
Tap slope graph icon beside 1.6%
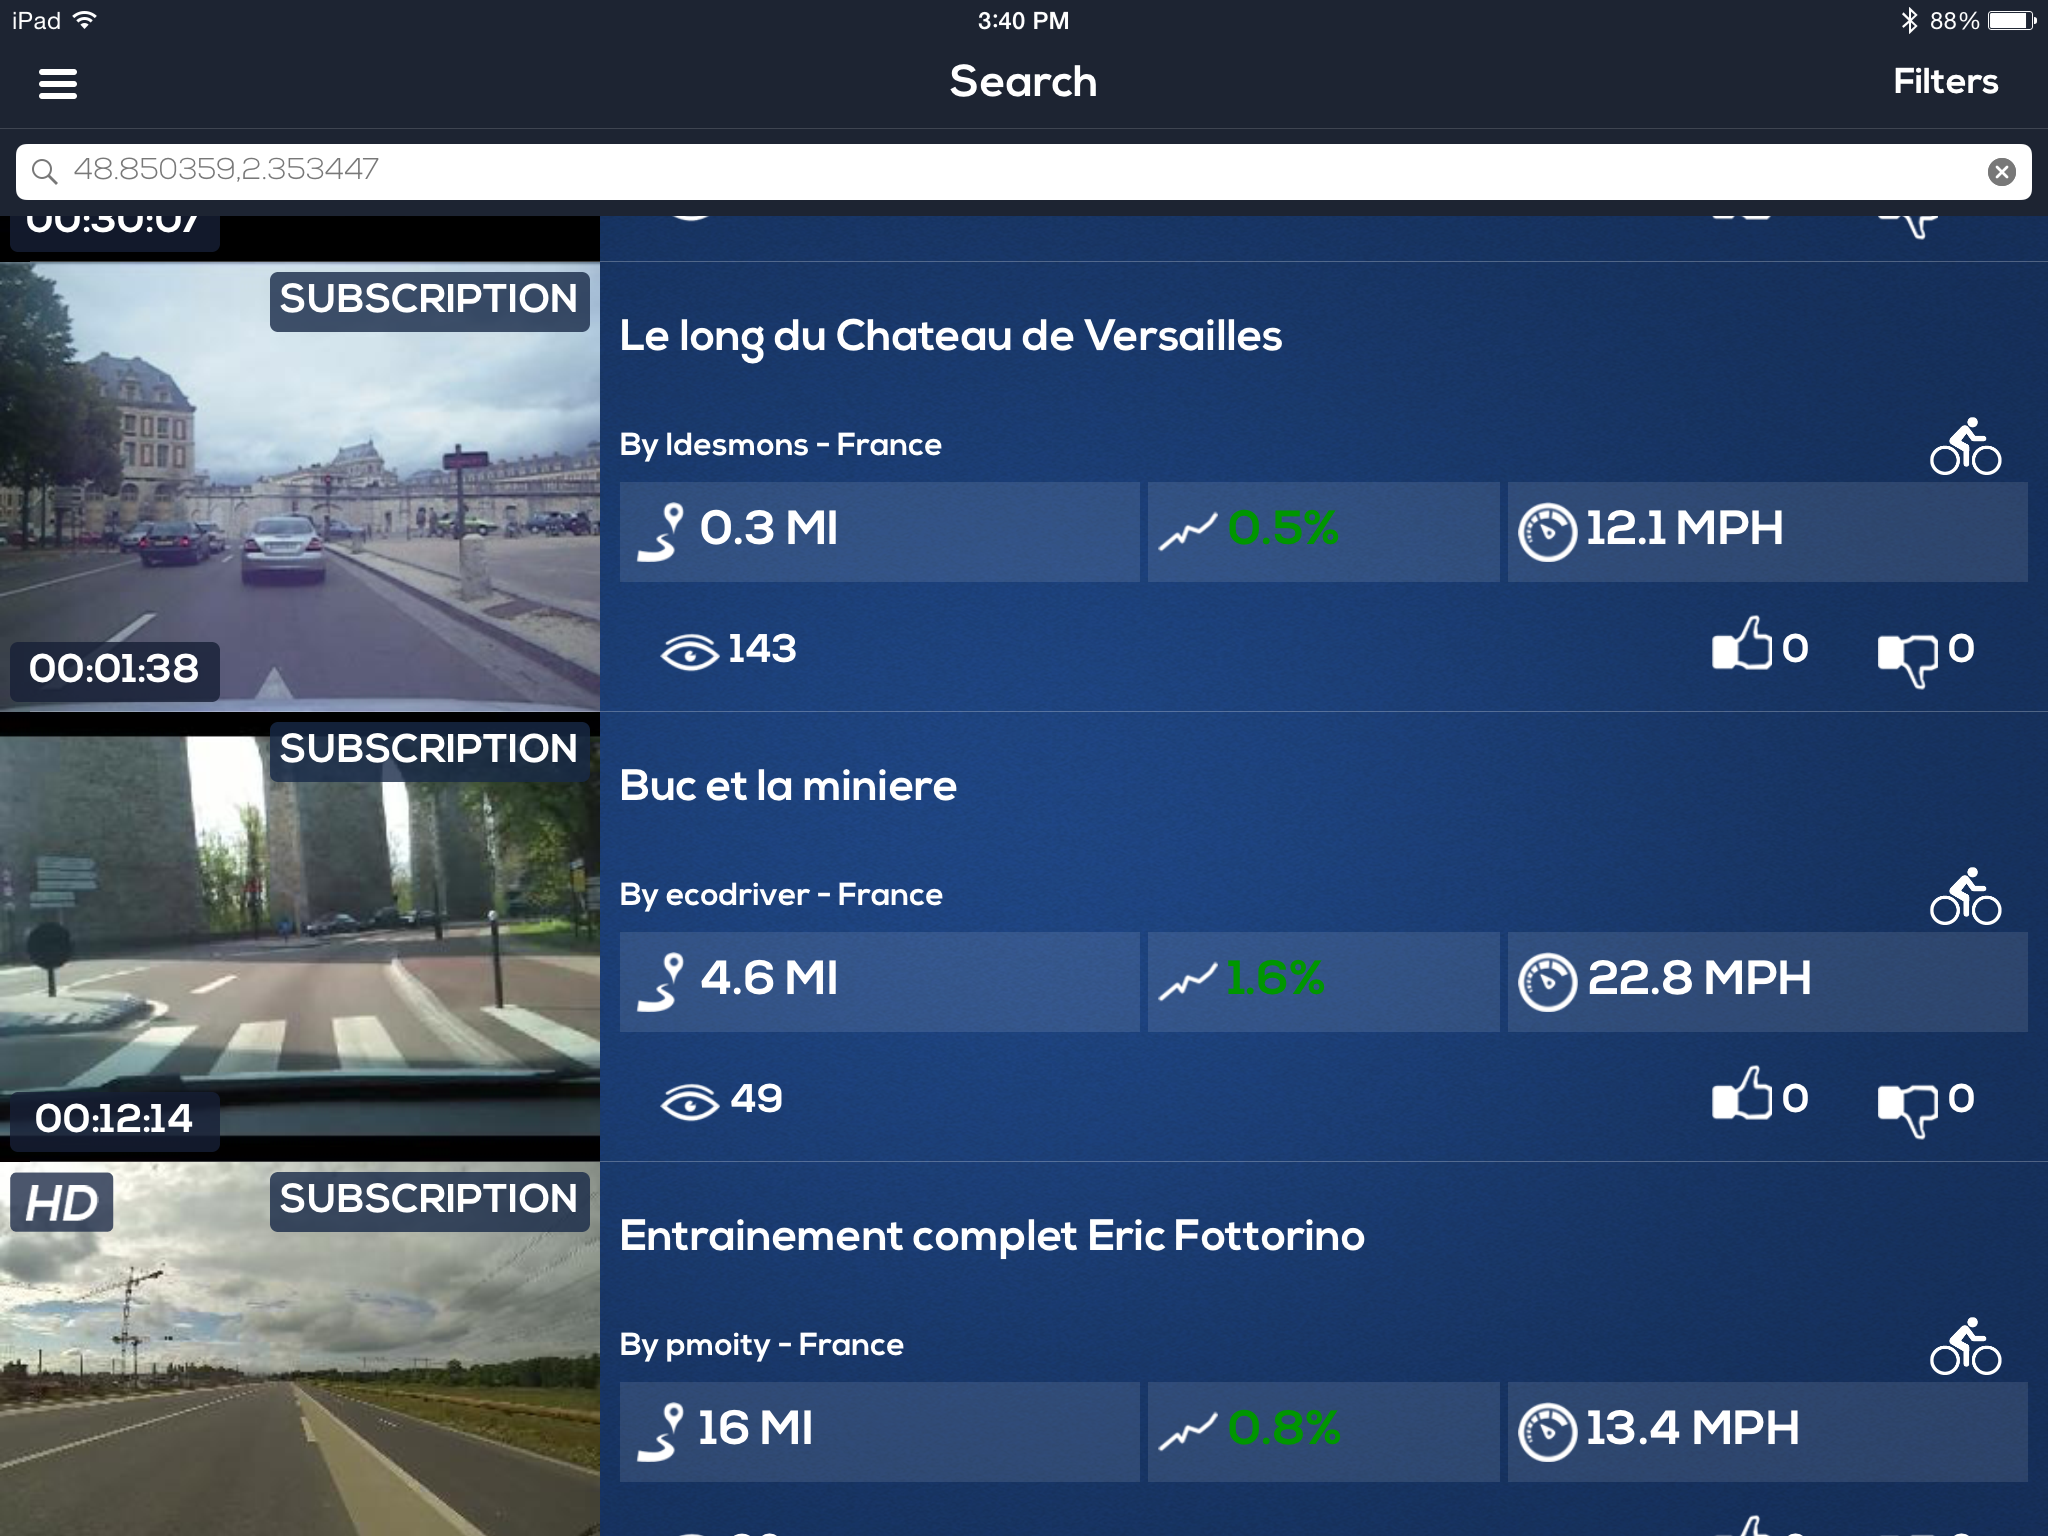click(1188, 981)
